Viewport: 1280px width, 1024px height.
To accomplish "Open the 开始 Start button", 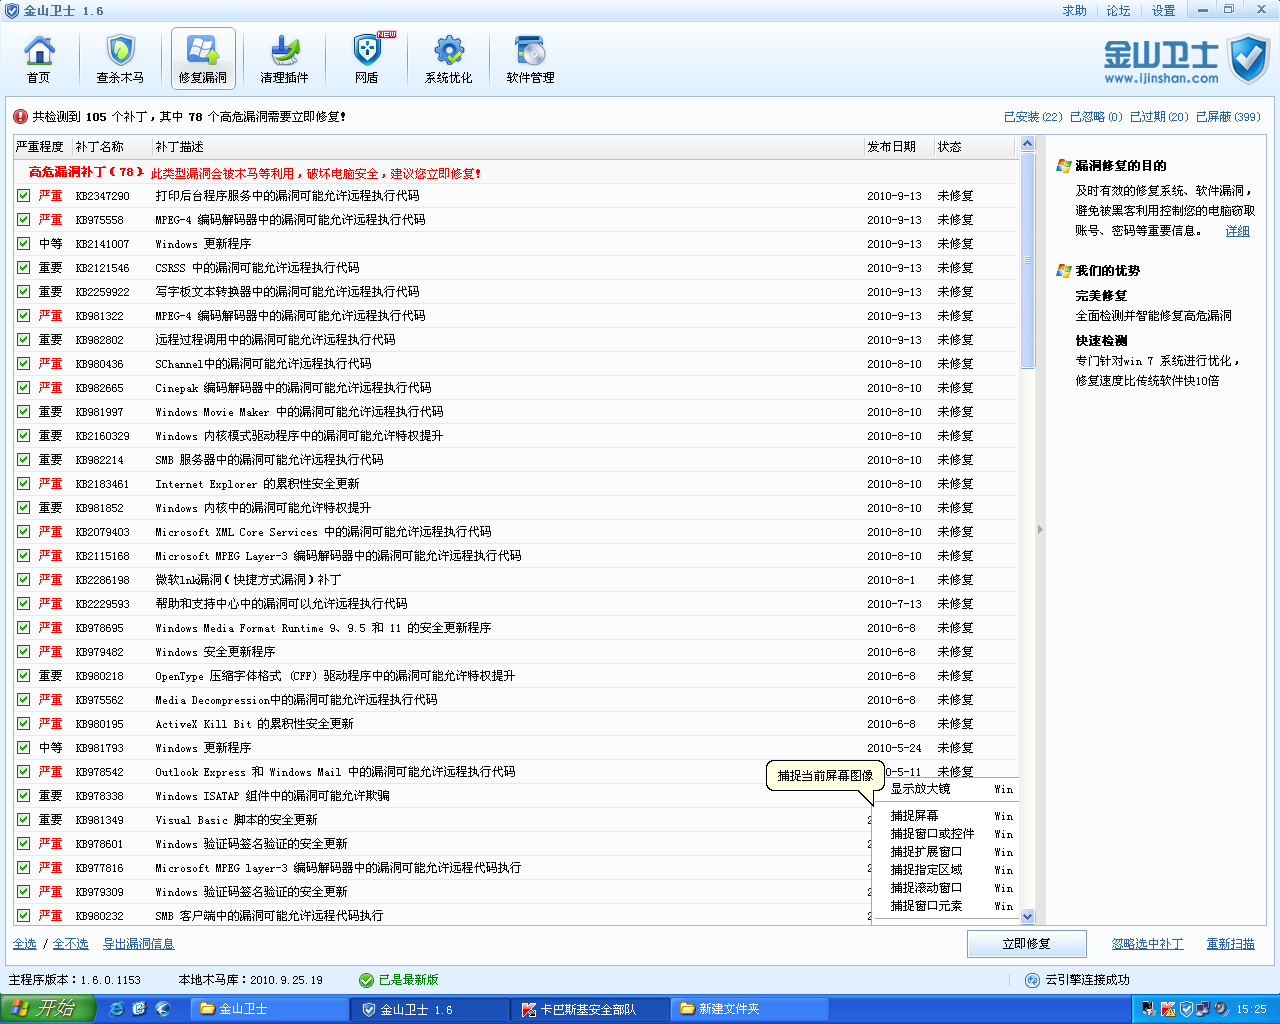I will tap(47, 1009).
